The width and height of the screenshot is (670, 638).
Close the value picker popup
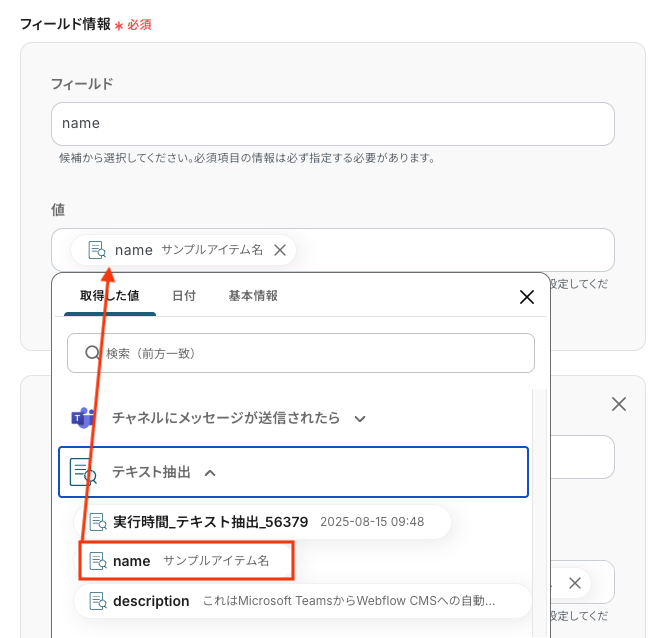pyautogui.click(x=527, y=296)
